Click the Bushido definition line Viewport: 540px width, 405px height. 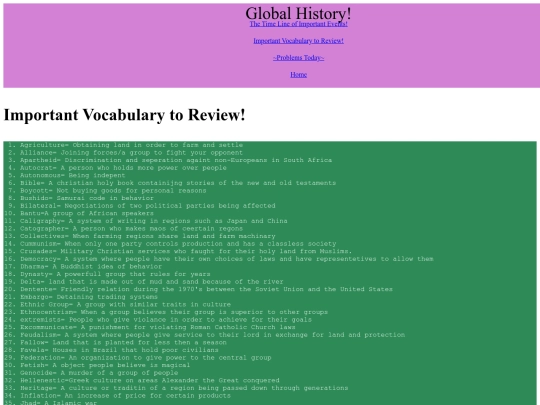(87, 198)
